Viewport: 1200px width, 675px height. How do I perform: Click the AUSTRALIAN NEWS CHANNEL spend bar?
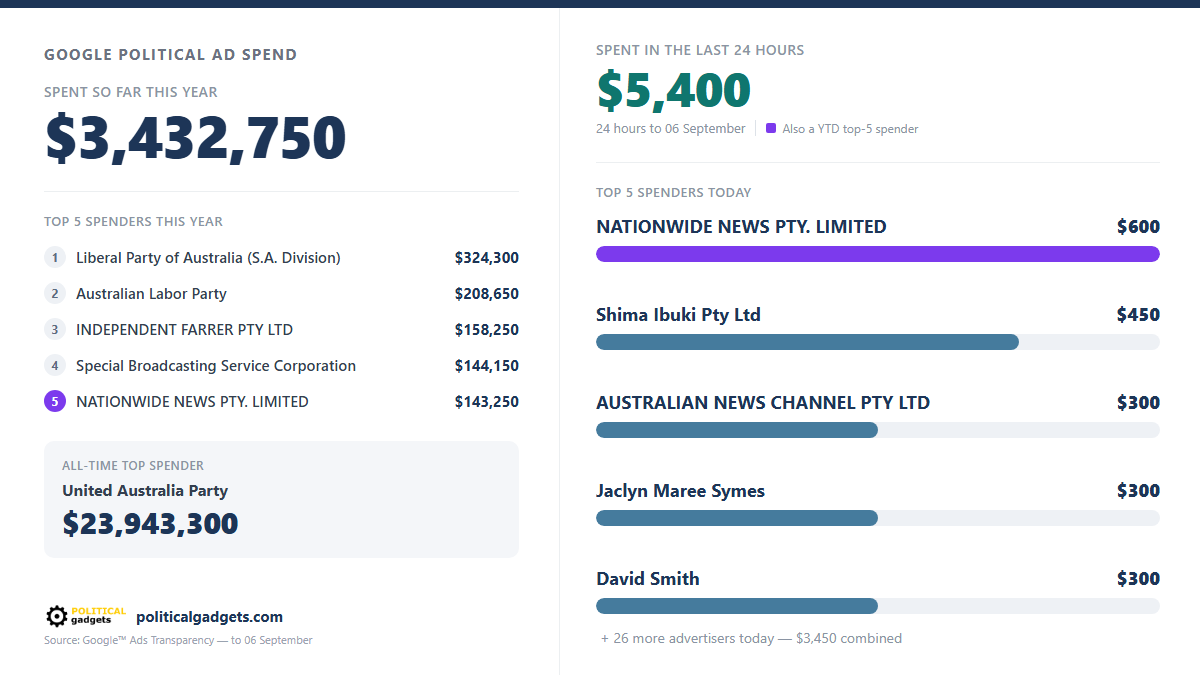(x=737, y=430)
